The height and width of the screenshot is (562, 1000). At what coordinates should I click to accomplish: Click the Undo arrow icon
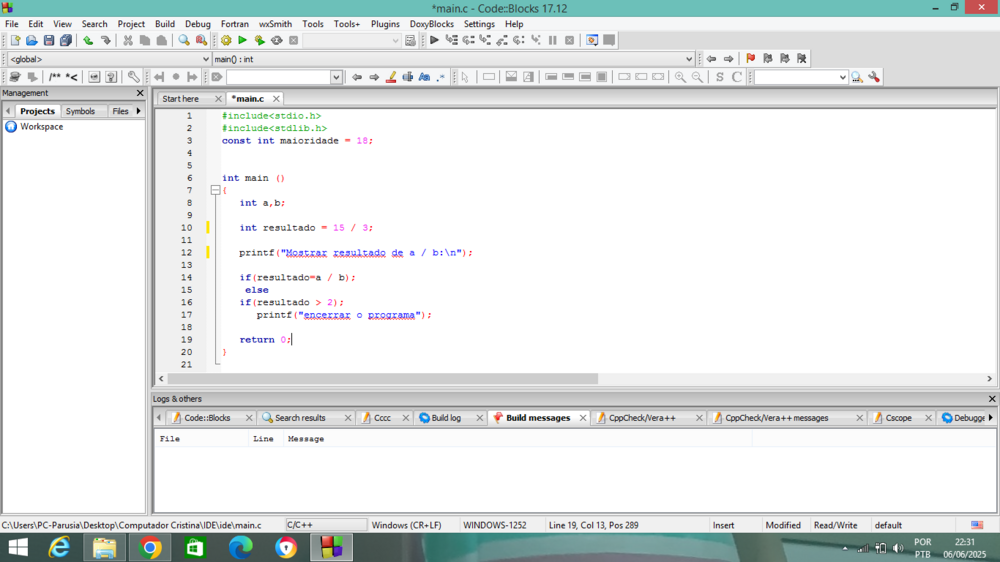[x=88, y=41]
